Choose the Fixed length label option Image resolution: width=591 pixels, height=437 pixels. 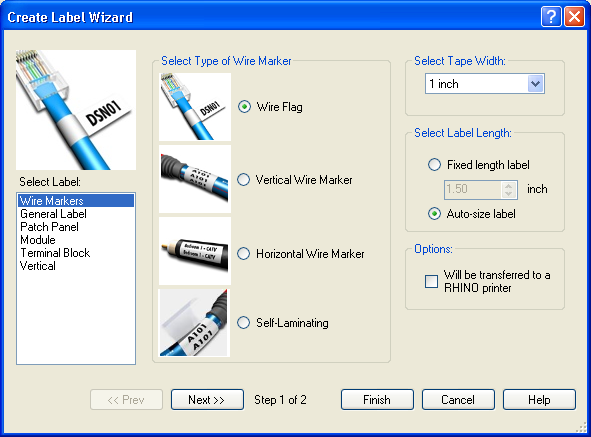tap(434, 164)
